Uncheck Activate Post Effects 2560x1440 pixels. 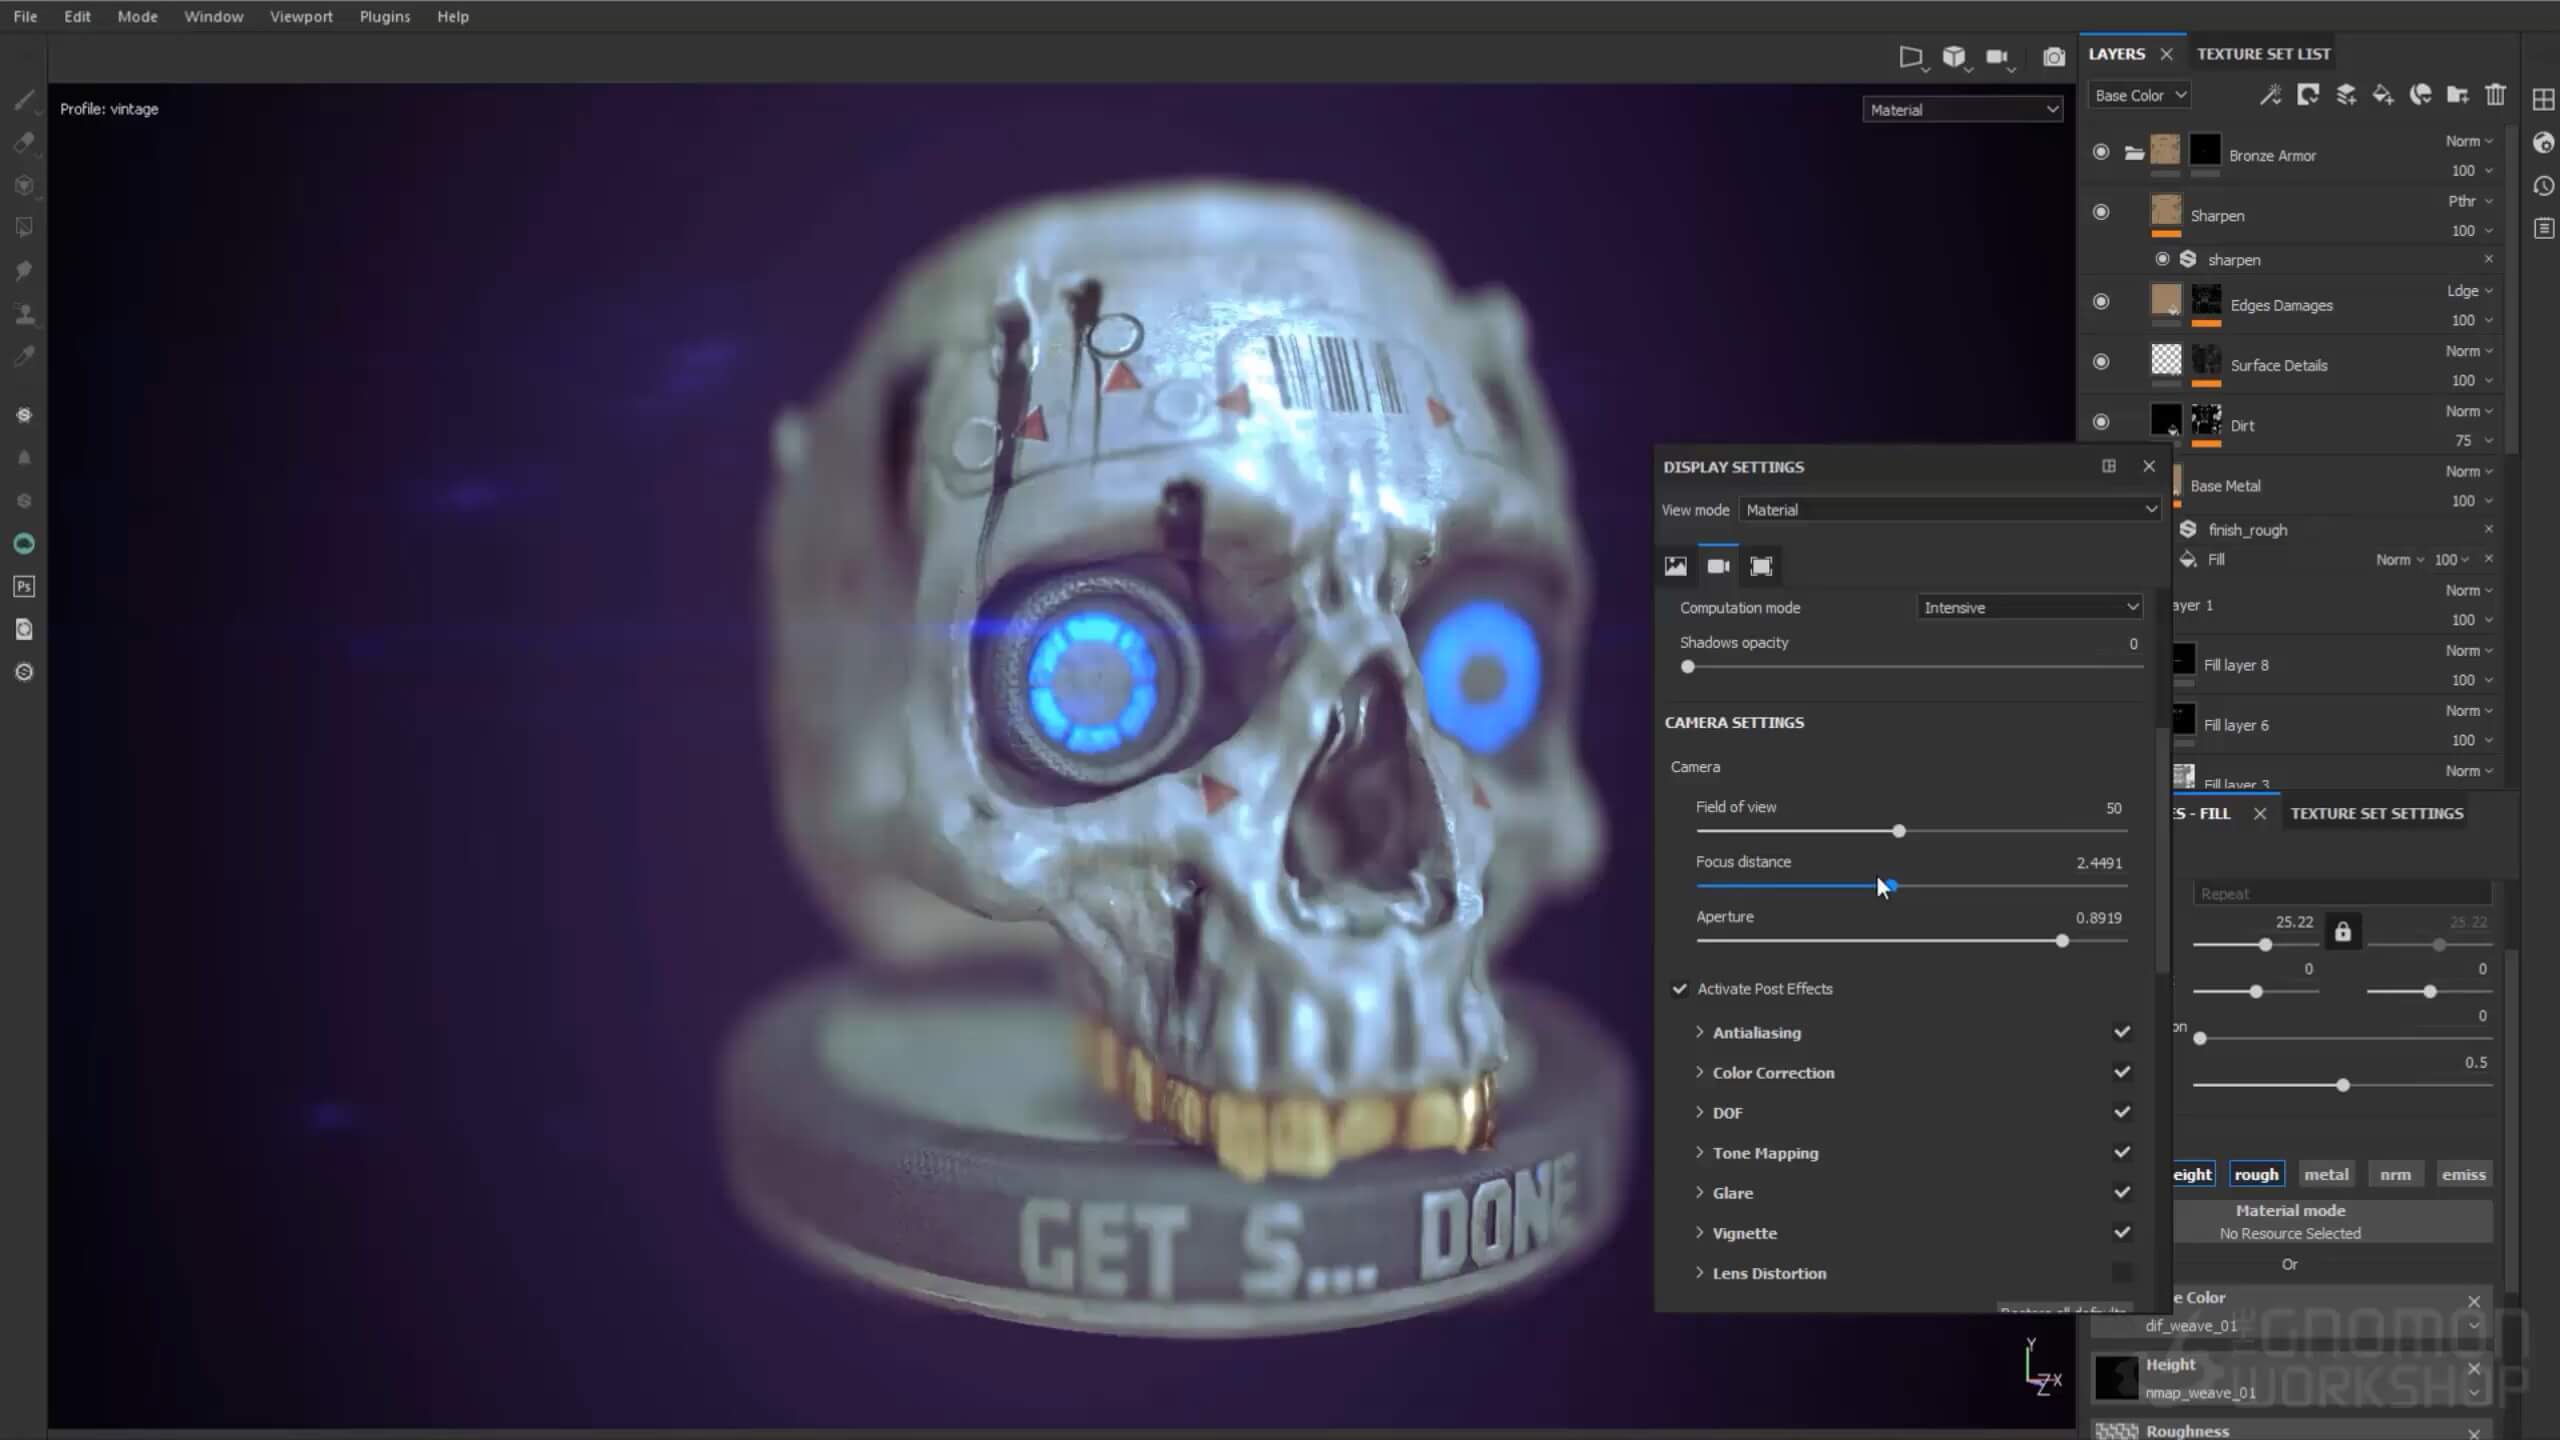[x=1680, y=989]
